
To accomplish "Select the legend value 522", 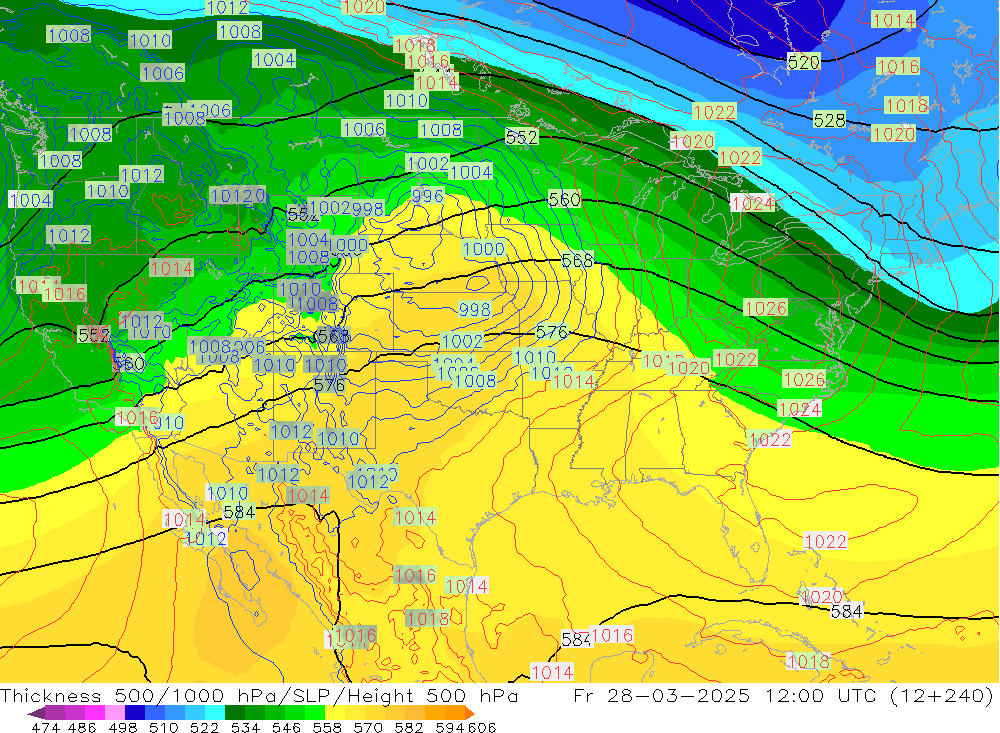I will (205, 727).
